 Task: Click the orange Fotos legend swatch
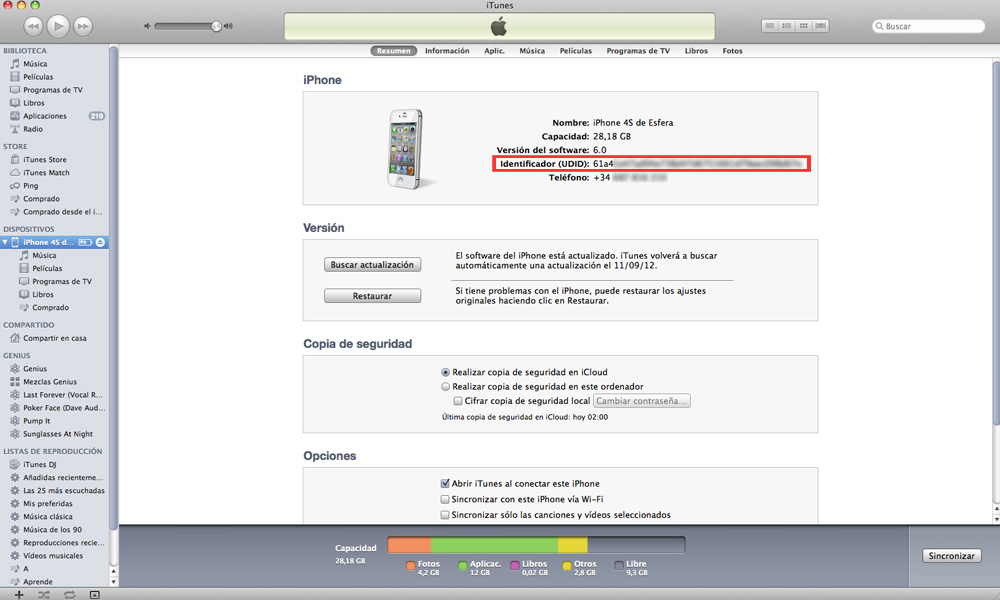411,565
